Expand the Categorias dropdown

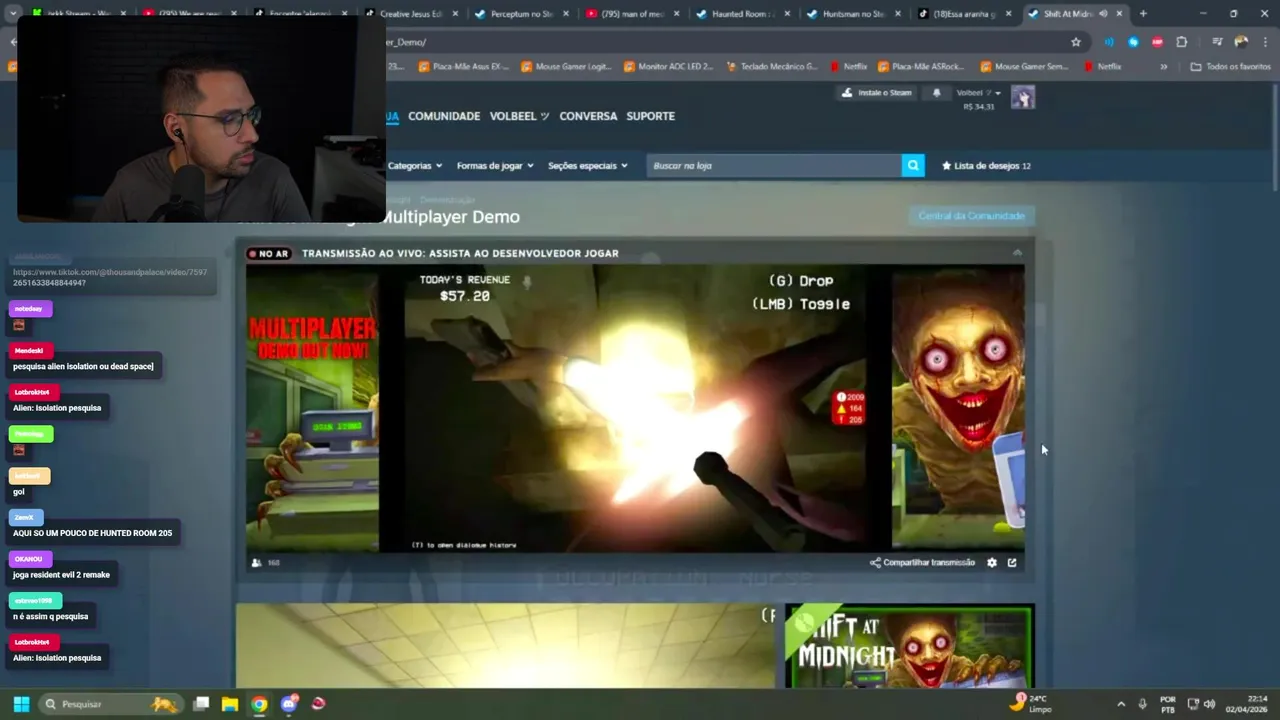(414, 165)
